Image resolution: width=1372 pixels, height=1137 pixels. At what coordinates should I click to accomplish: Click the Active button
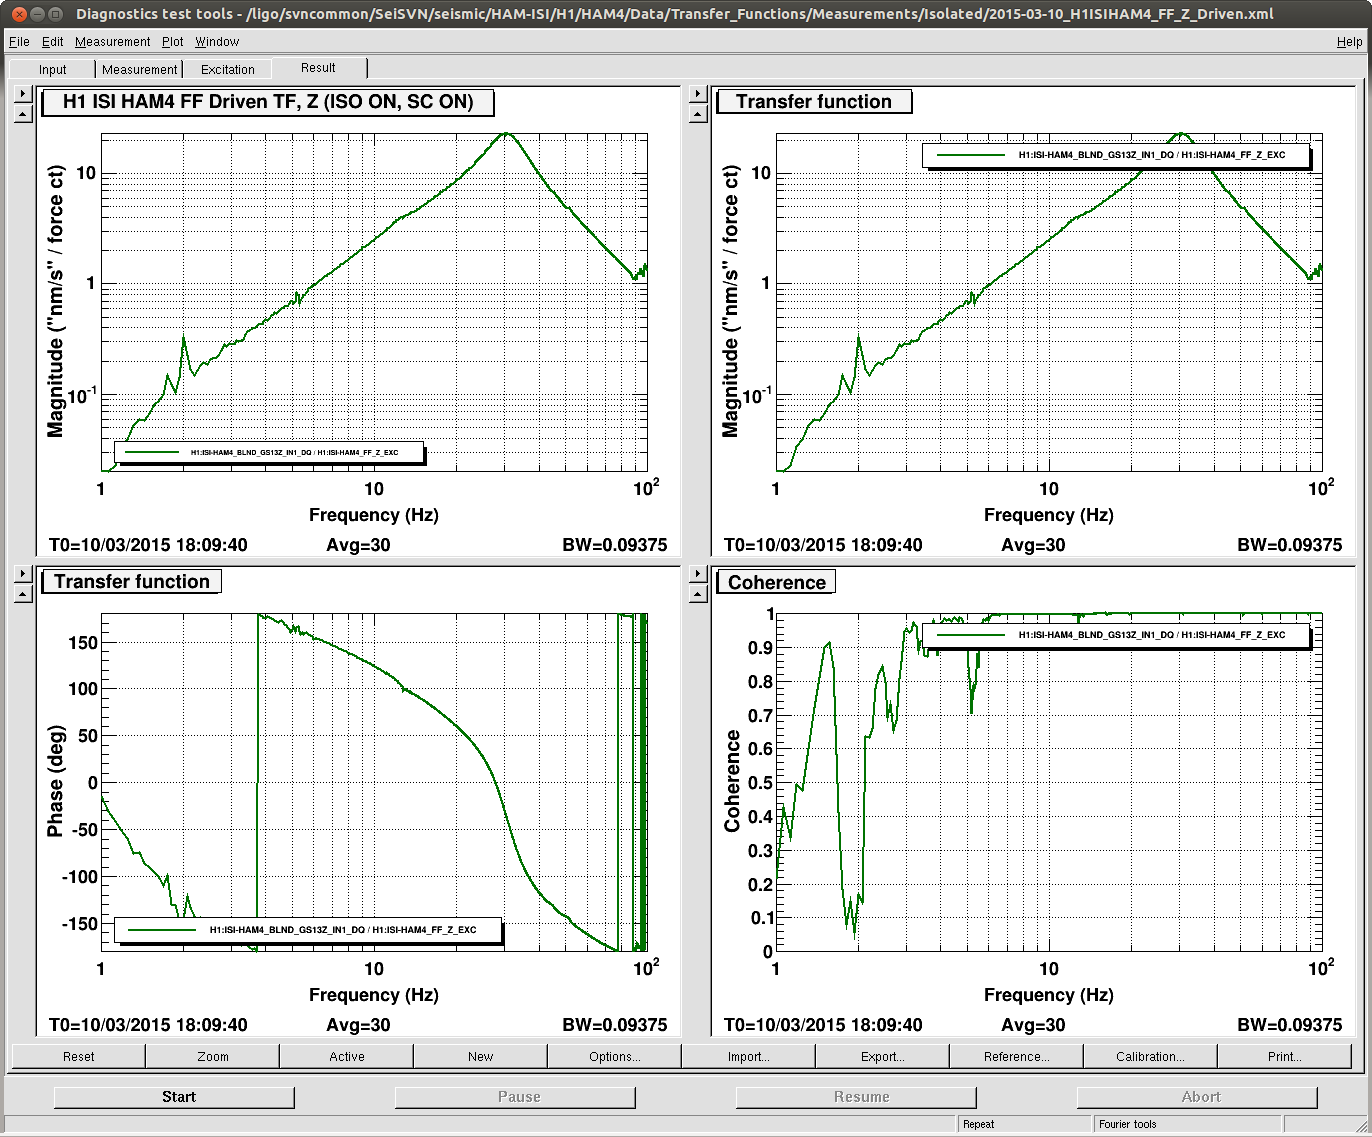tap(346, 1056)
